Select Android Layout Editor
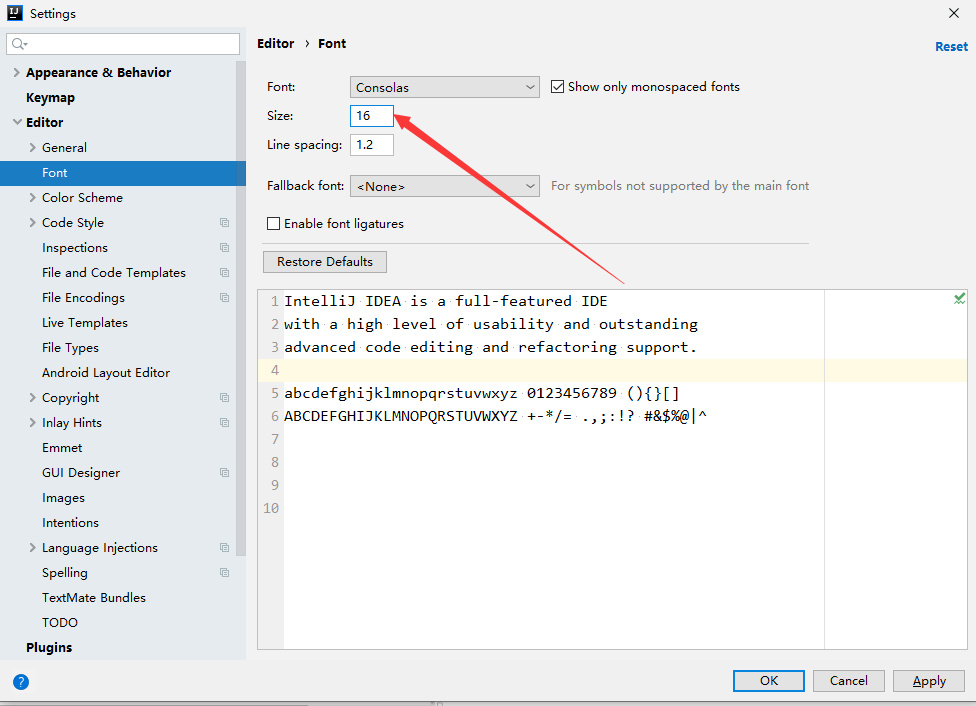 coord(106,372)
